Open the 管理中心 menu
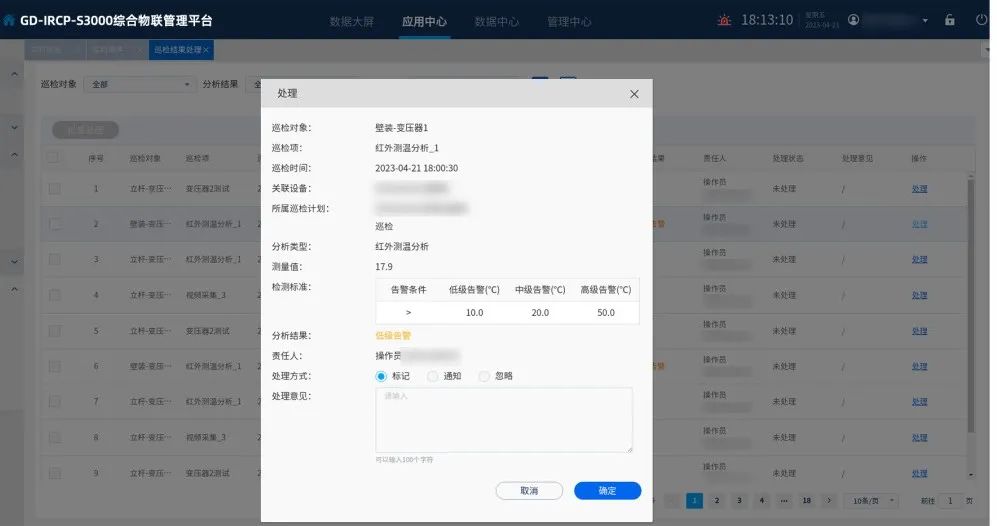Viewport: 997px width, 526px height. (569, 21)
